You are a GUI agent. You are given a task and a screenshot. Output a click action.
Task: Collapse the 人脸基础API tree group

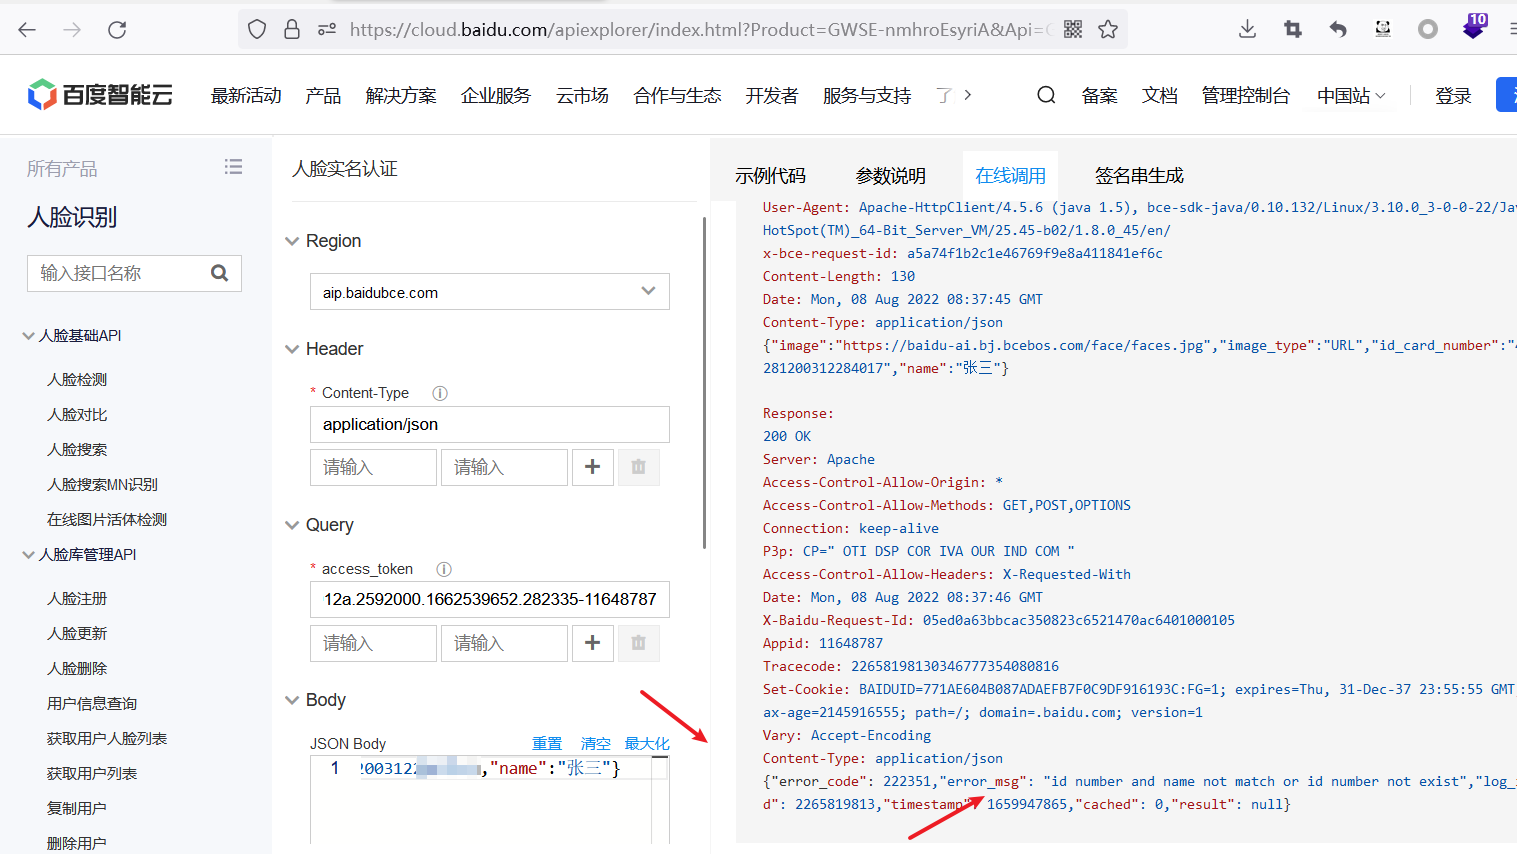pyautogui.click(x=29, y=336)
